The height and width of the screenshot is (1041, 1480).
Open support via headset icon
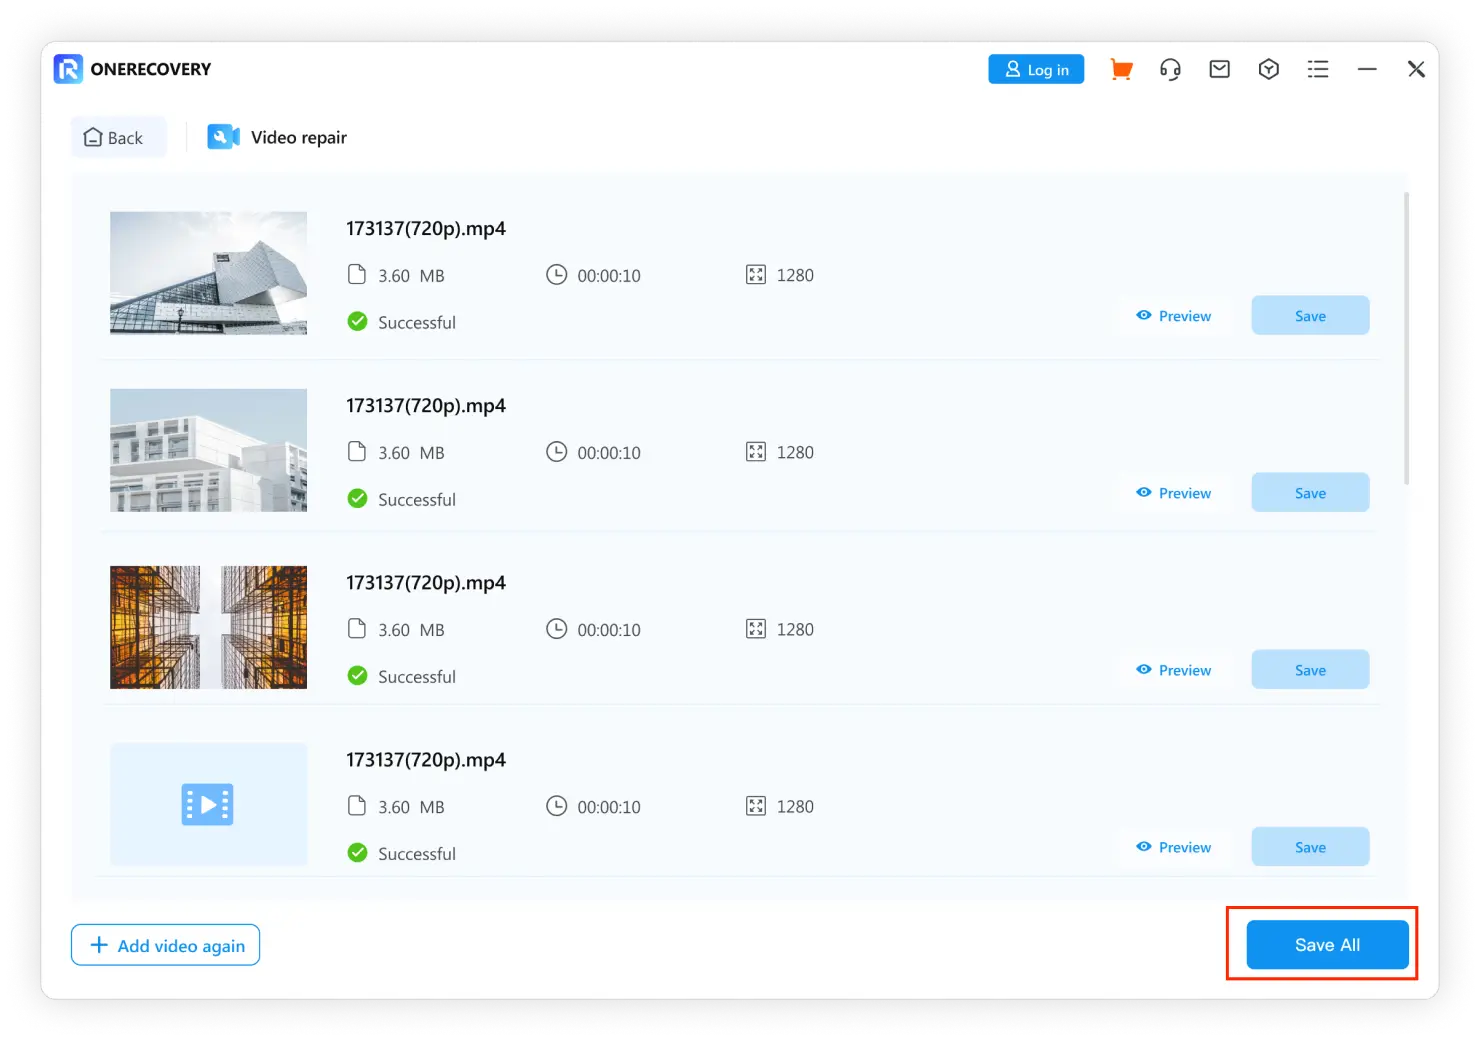(1170, 69)
